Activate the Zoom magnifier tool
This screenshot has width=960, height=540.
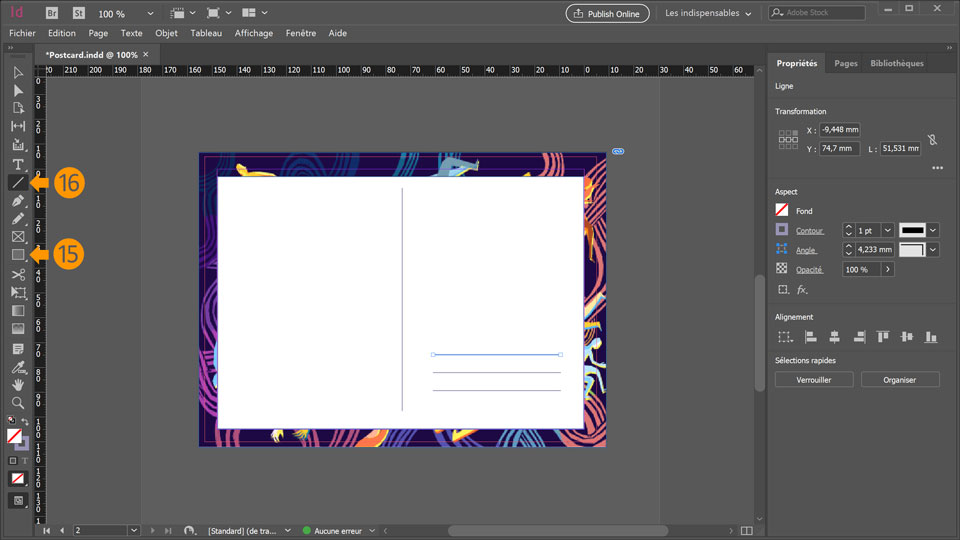click(x=18, y=403)
